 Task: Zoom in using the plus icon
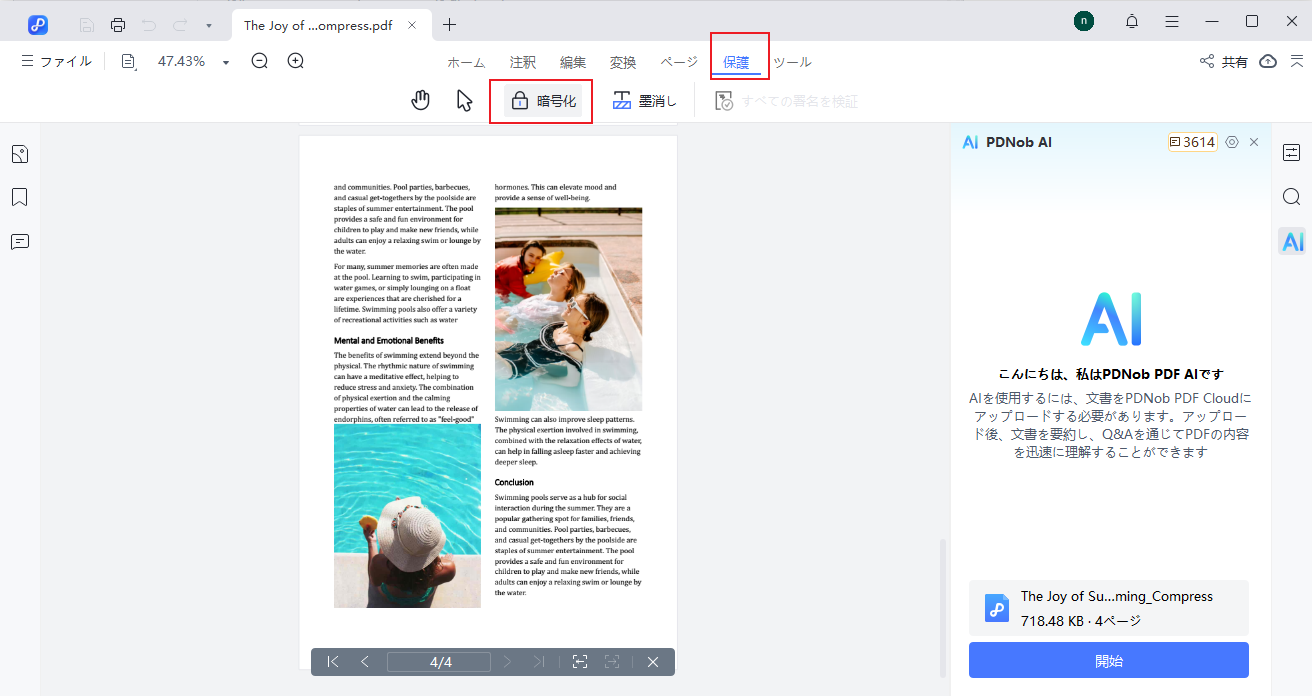pos(296,61)
